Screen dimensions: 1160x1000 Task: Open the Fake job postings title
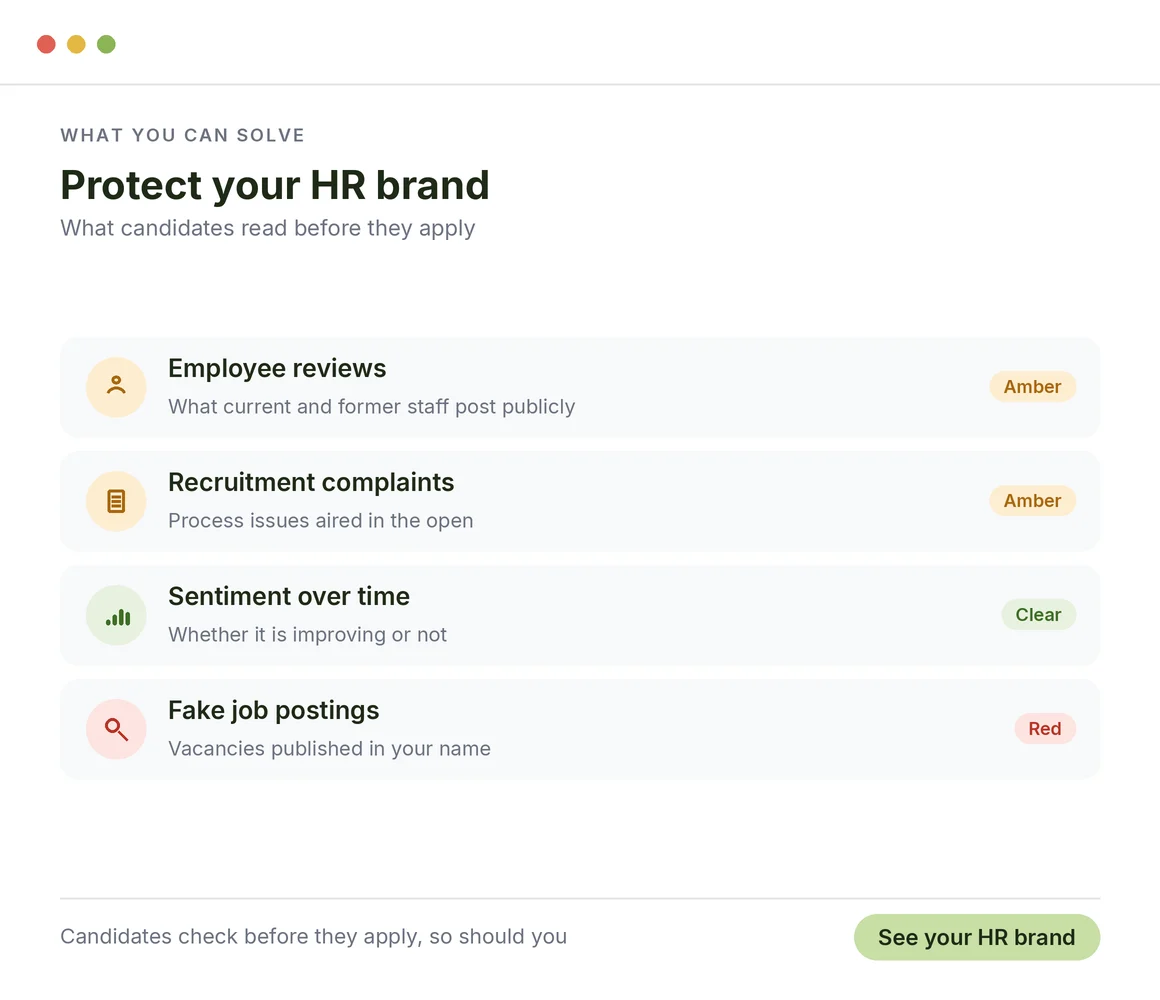[273, 710]
